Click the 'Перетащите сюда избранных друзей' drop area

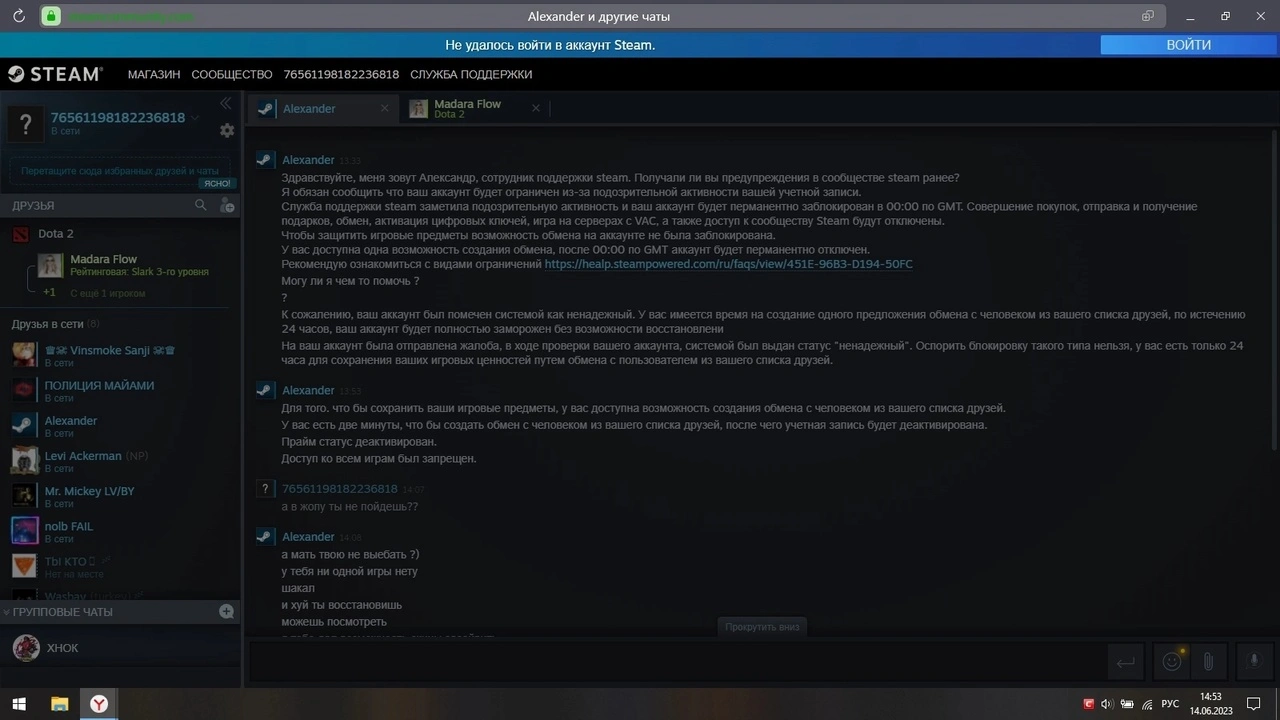pyautogui.click(x=120, y=171)
